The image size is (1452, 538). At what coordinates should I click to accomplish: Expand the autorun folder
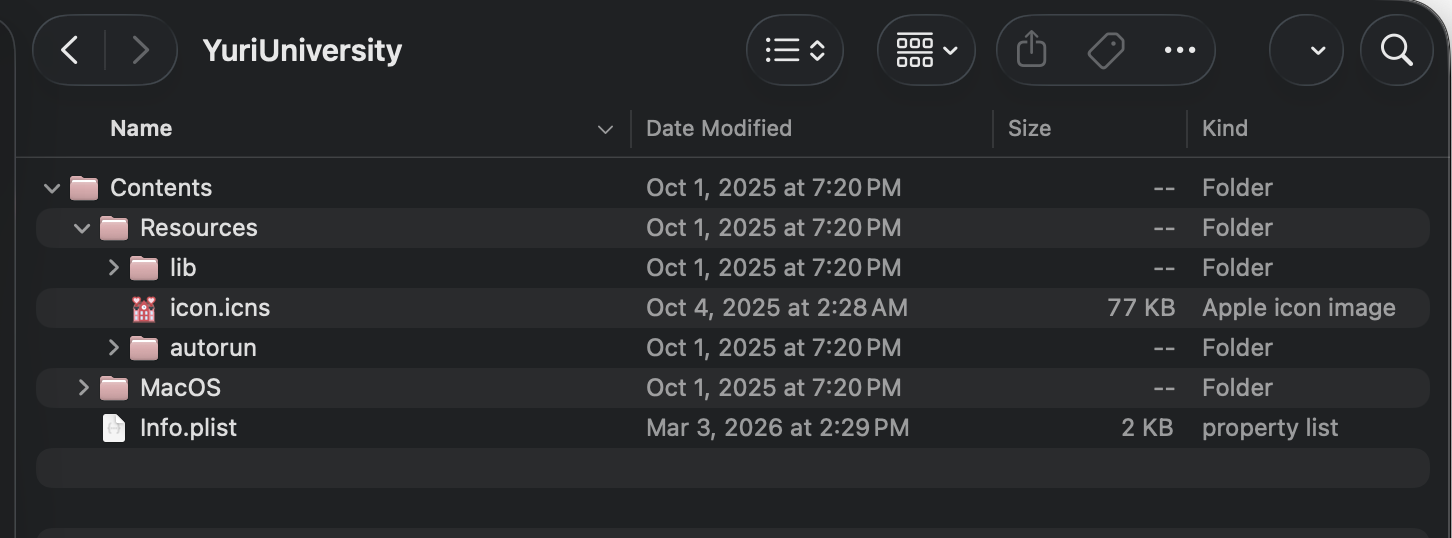tap(113, 348)
